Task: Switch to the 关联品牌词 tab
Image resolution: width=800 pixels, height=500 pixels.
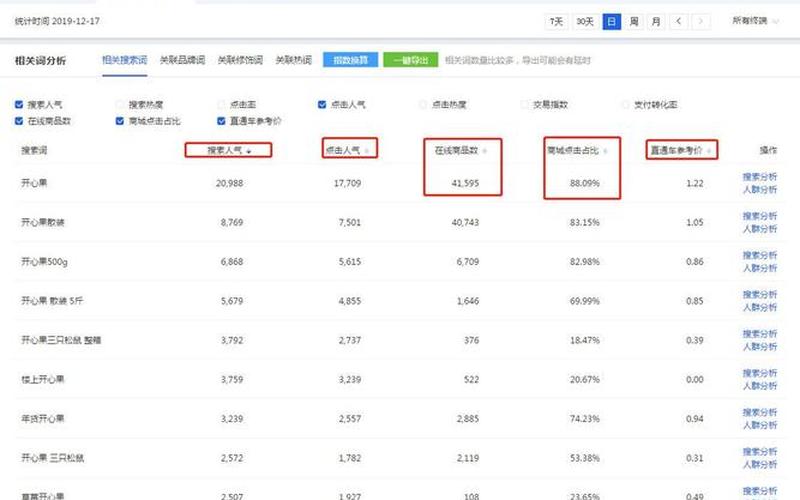Action: point(182,60)
